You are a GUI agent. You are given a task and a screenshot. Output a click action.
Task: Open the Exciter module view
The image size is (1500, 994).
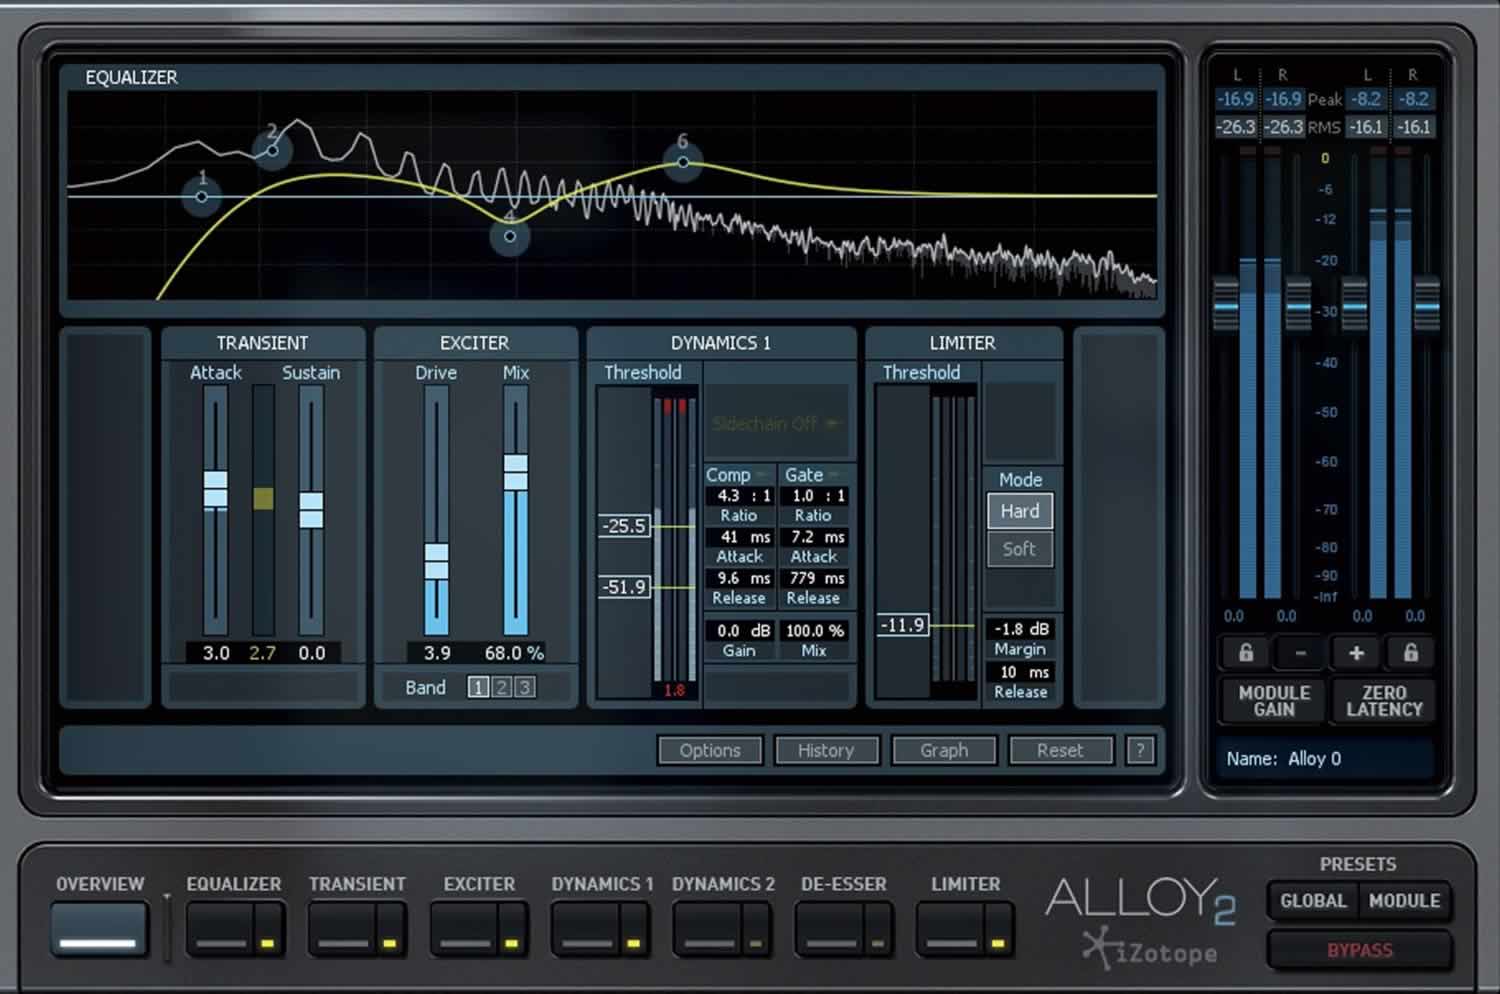464,930
